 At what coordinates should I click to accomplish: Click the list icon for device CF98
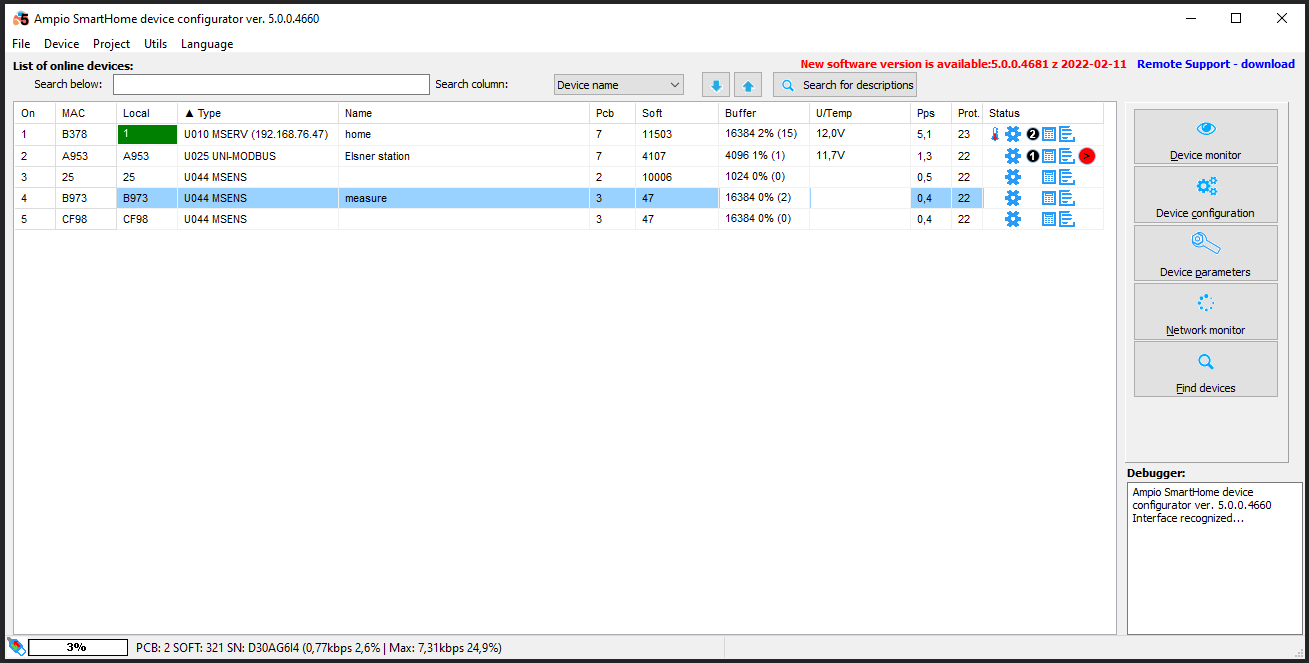coord(1067,219)
